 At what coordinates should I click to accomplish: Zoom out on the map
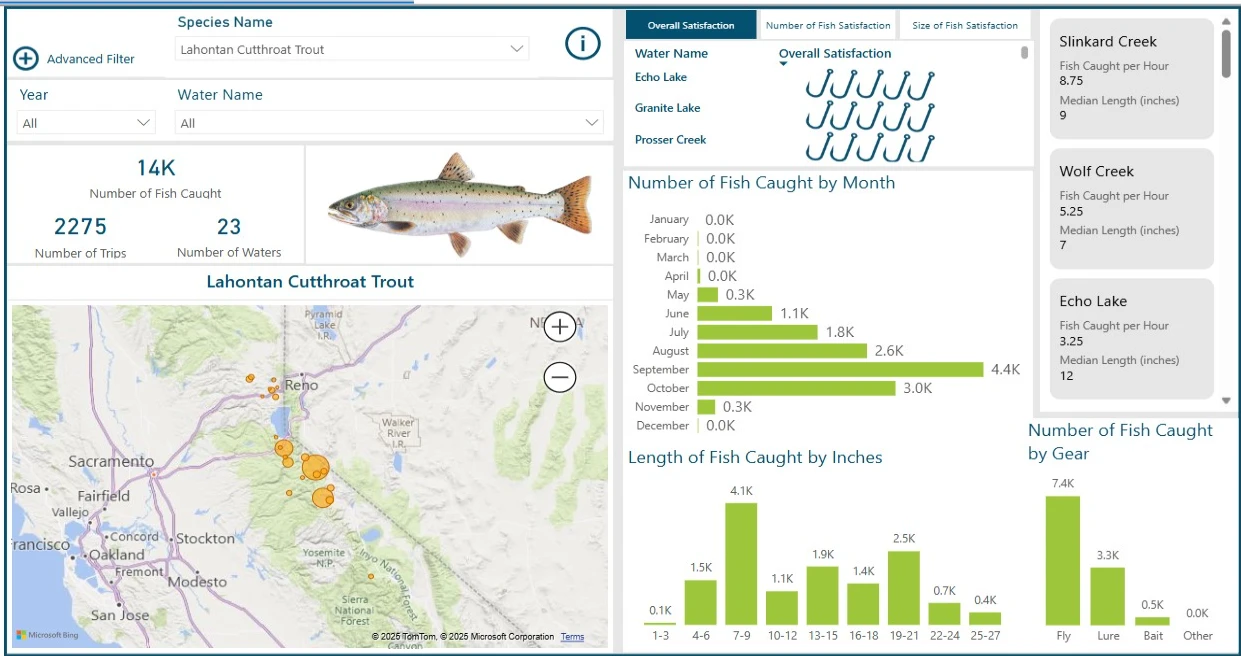point(560,377)
